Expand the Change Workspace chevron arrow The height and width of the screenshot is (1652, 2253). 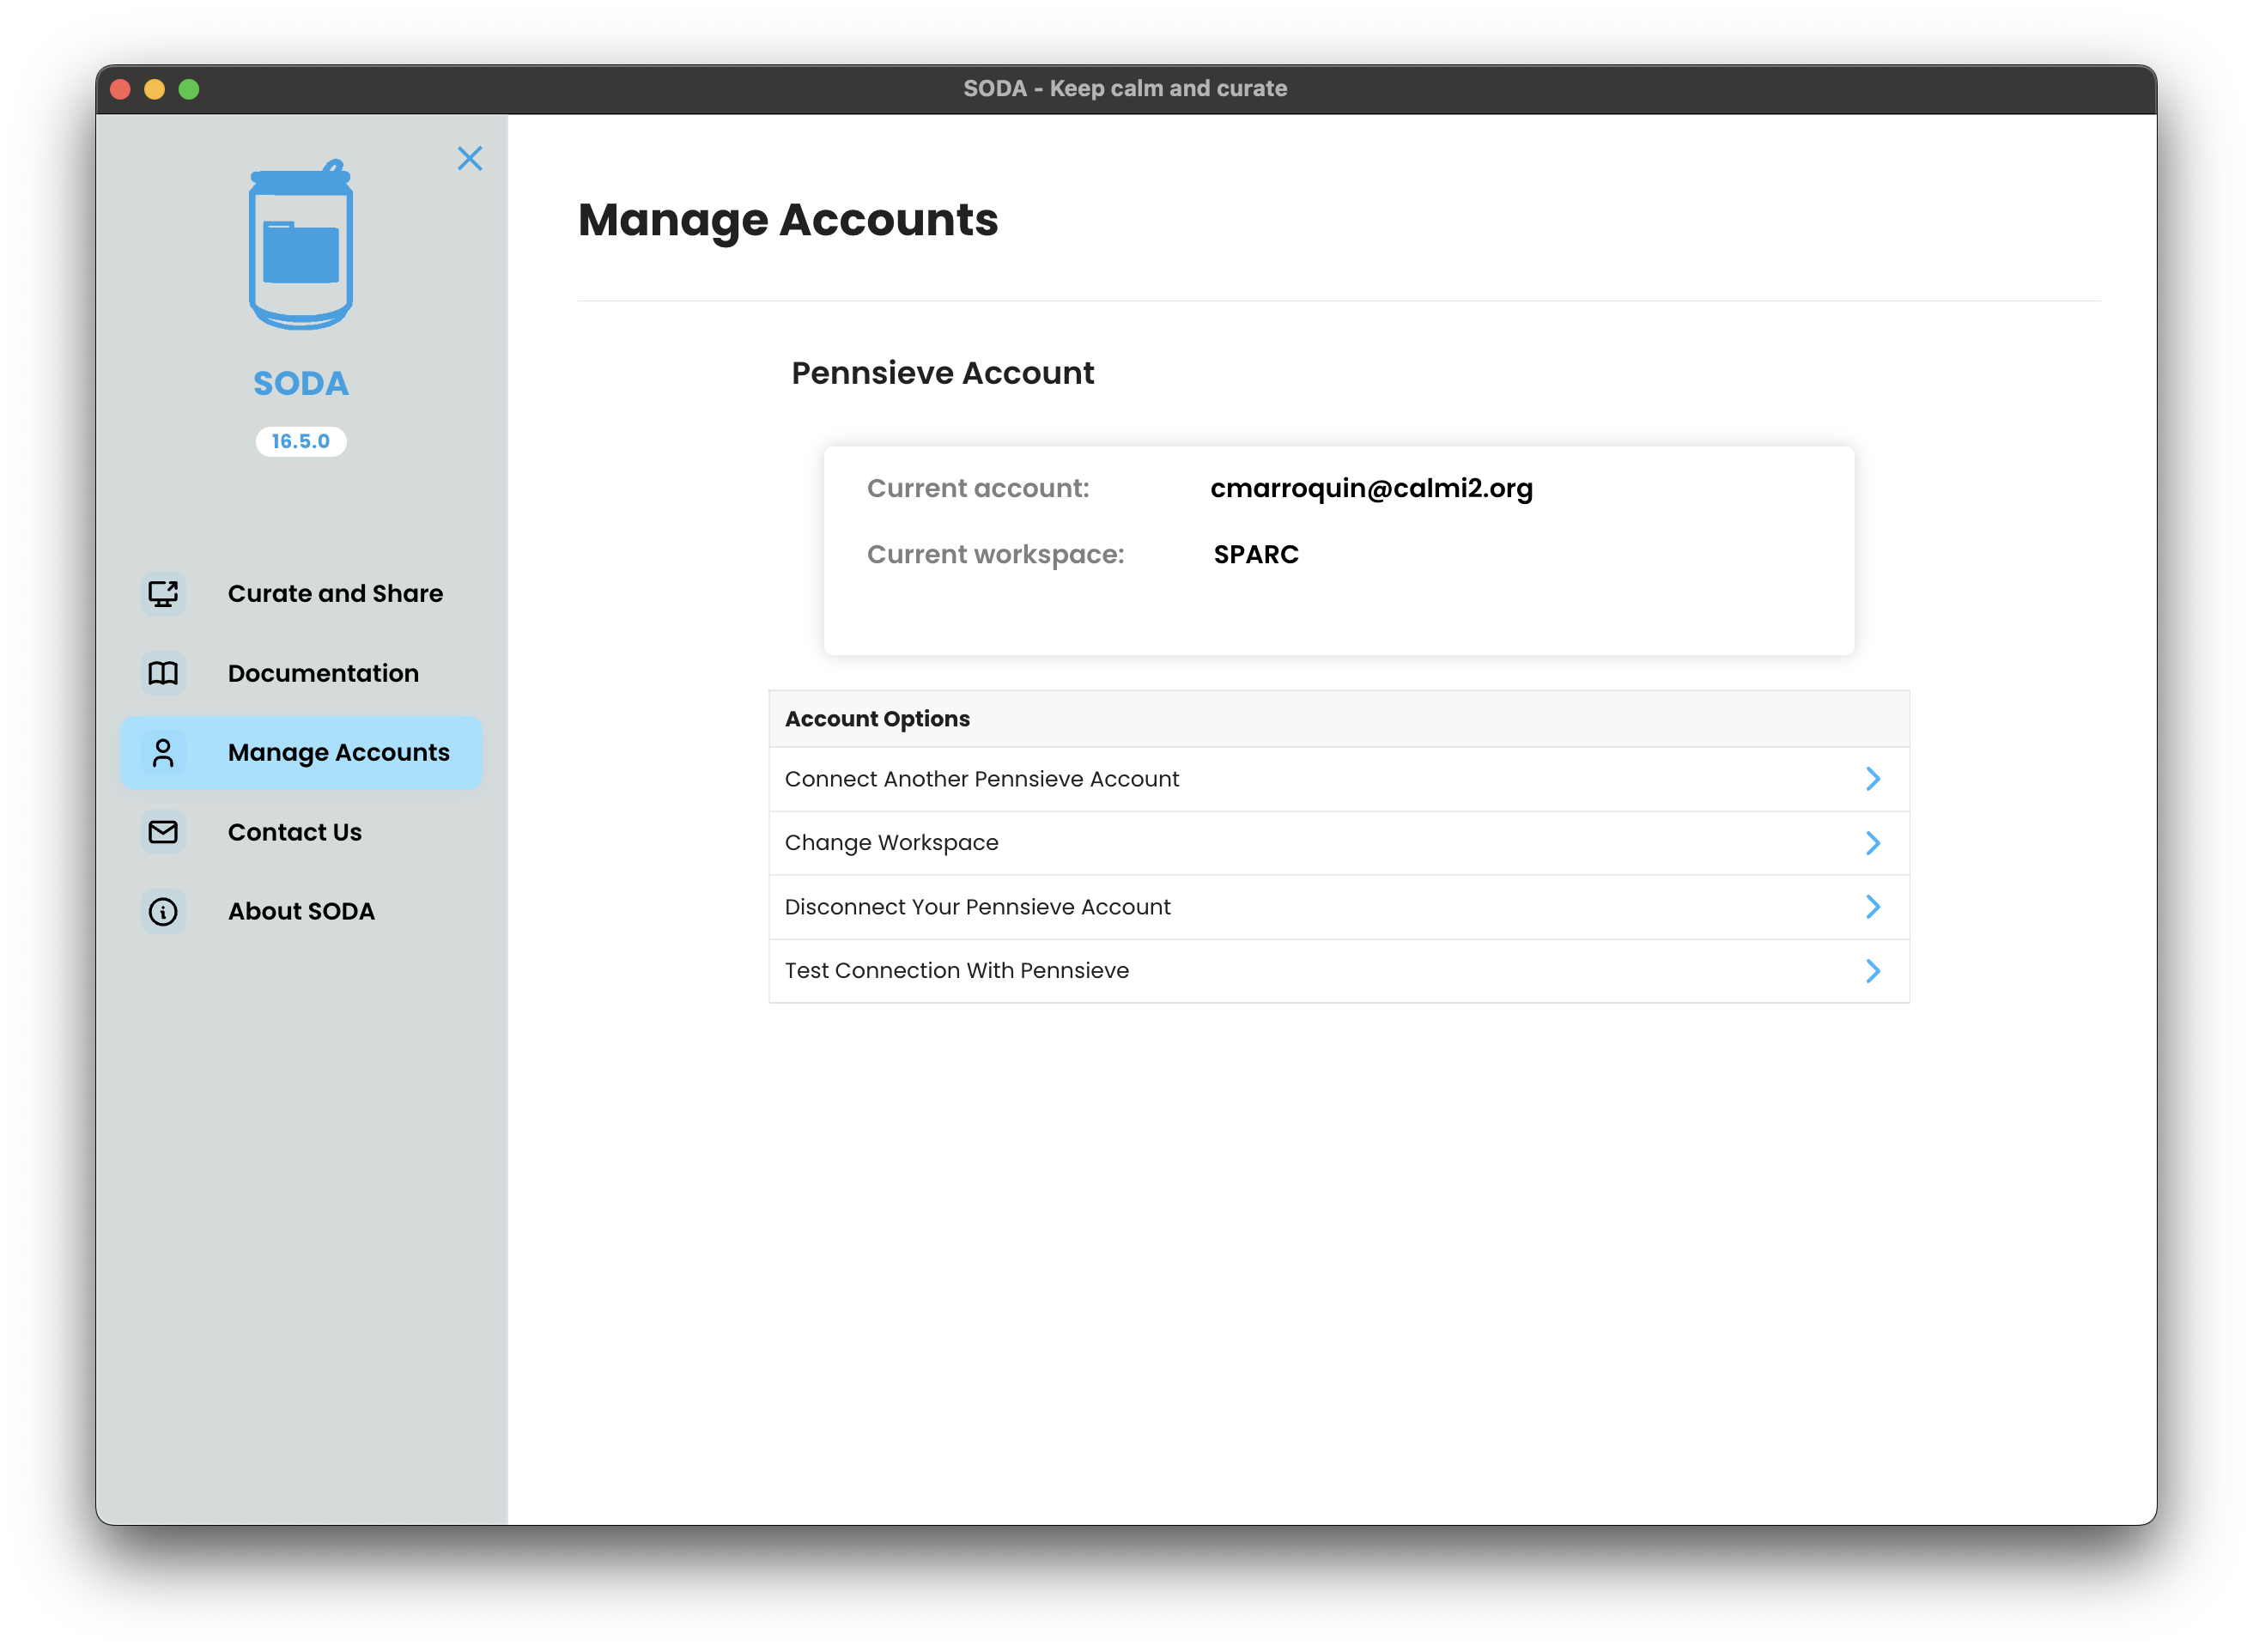(1872, 843)
